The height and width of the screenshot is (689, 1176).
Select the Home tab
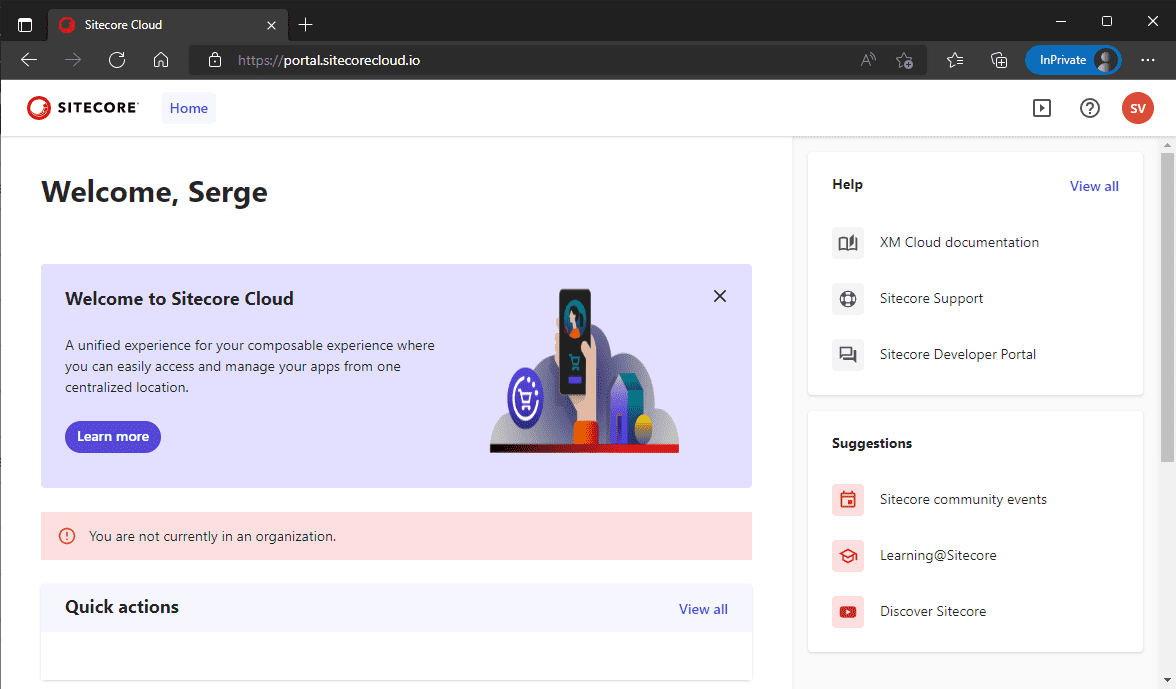(189, 108)
